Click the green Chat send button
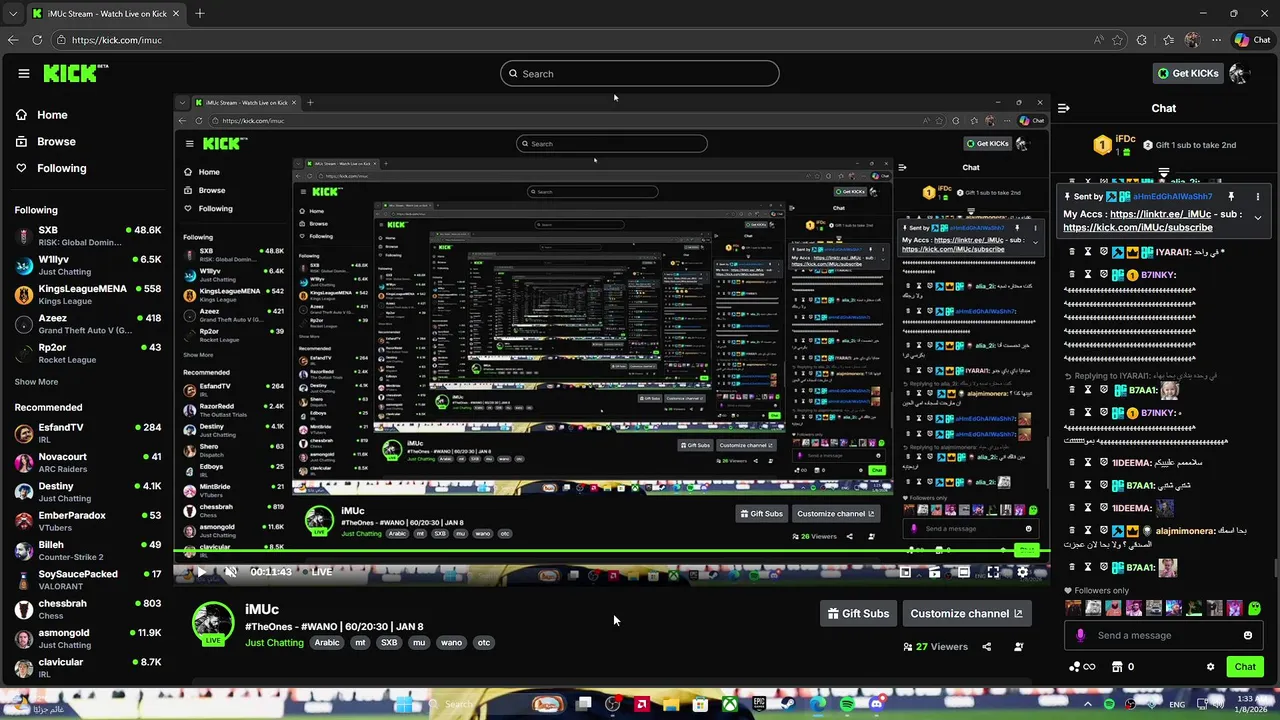 tap(1245, 667)
